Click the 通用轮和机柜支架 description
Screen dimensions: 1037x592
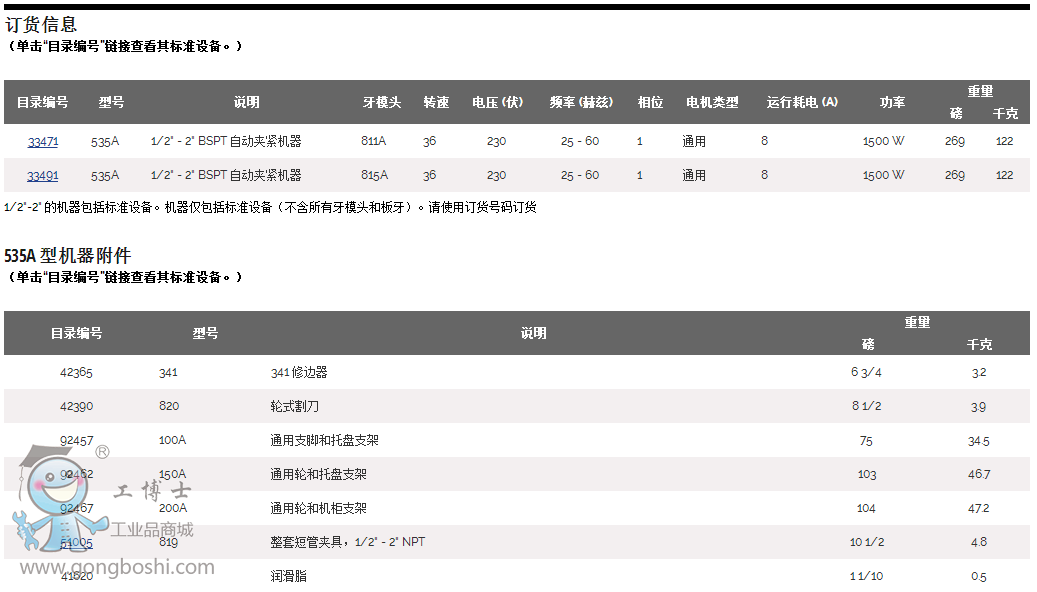pos(318,508)
